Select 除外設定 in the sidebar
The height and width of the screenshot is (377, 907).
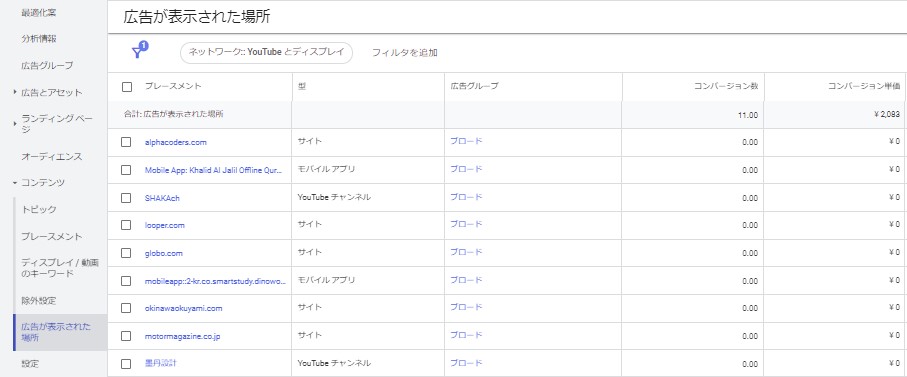tap(39, 301)
